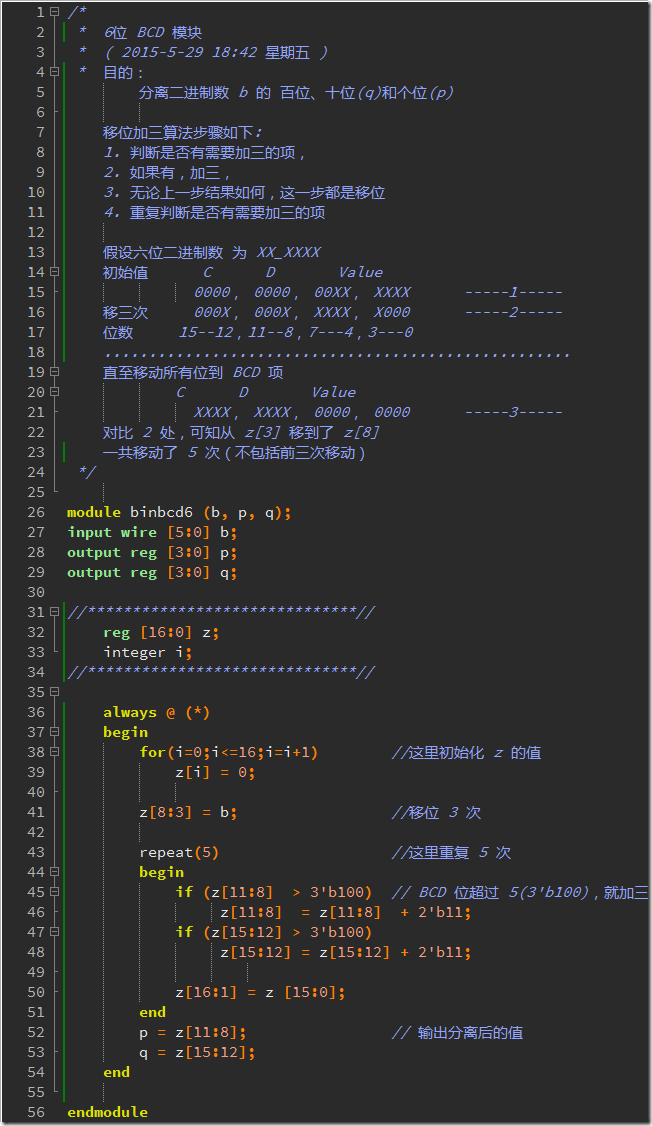The height and width of the screenshot is (1126, 652).
Task: Click the 'for(i=0;i<=16;i=i+1)' loop header
Action: 228,752
